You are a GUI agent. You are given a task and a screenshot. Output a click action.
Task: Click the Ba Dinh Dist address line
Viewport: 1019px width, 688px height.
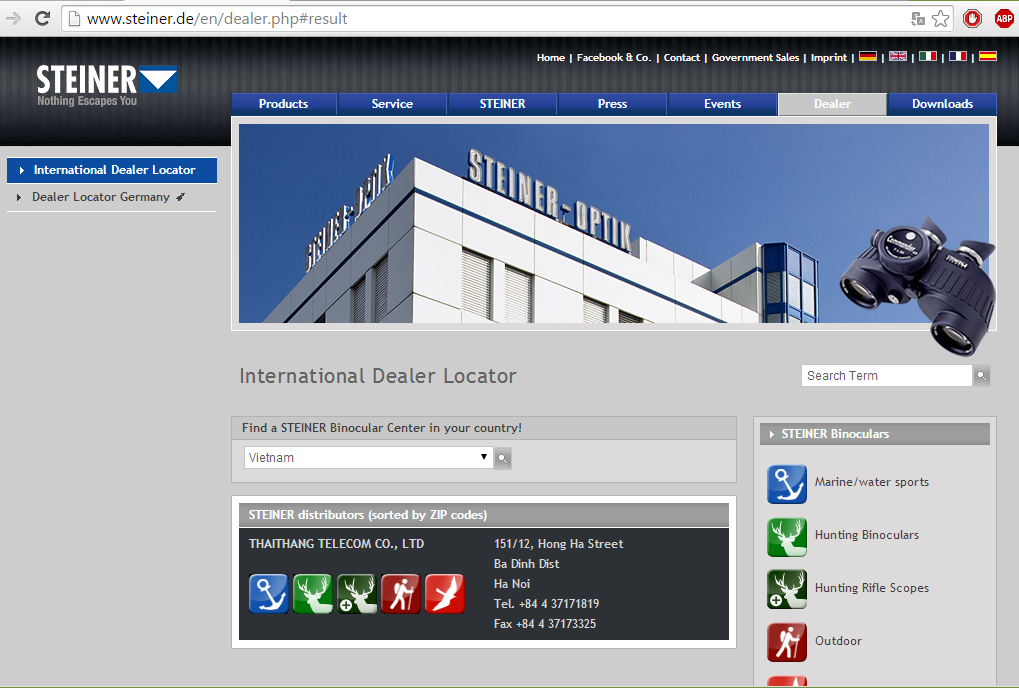tap(526, 564)
